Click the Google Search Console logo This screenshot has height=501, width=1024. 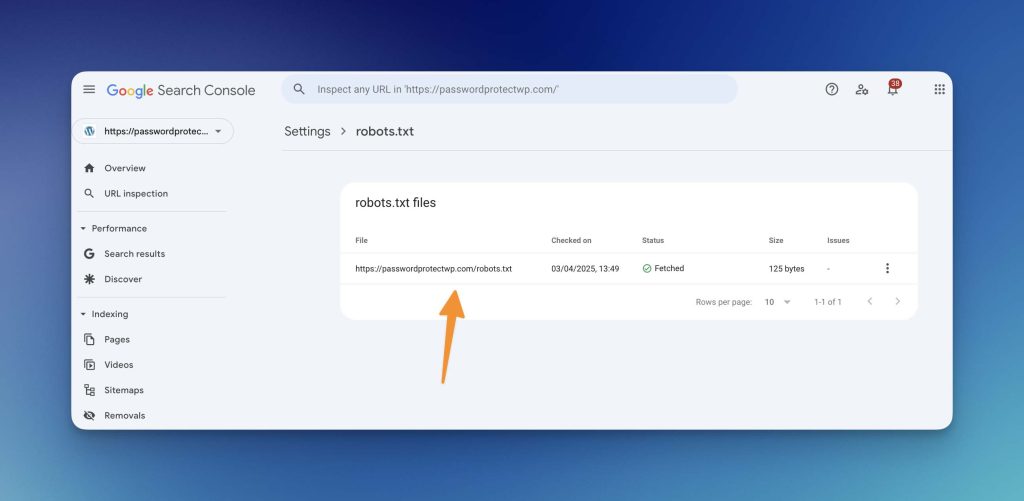point(181,90)
